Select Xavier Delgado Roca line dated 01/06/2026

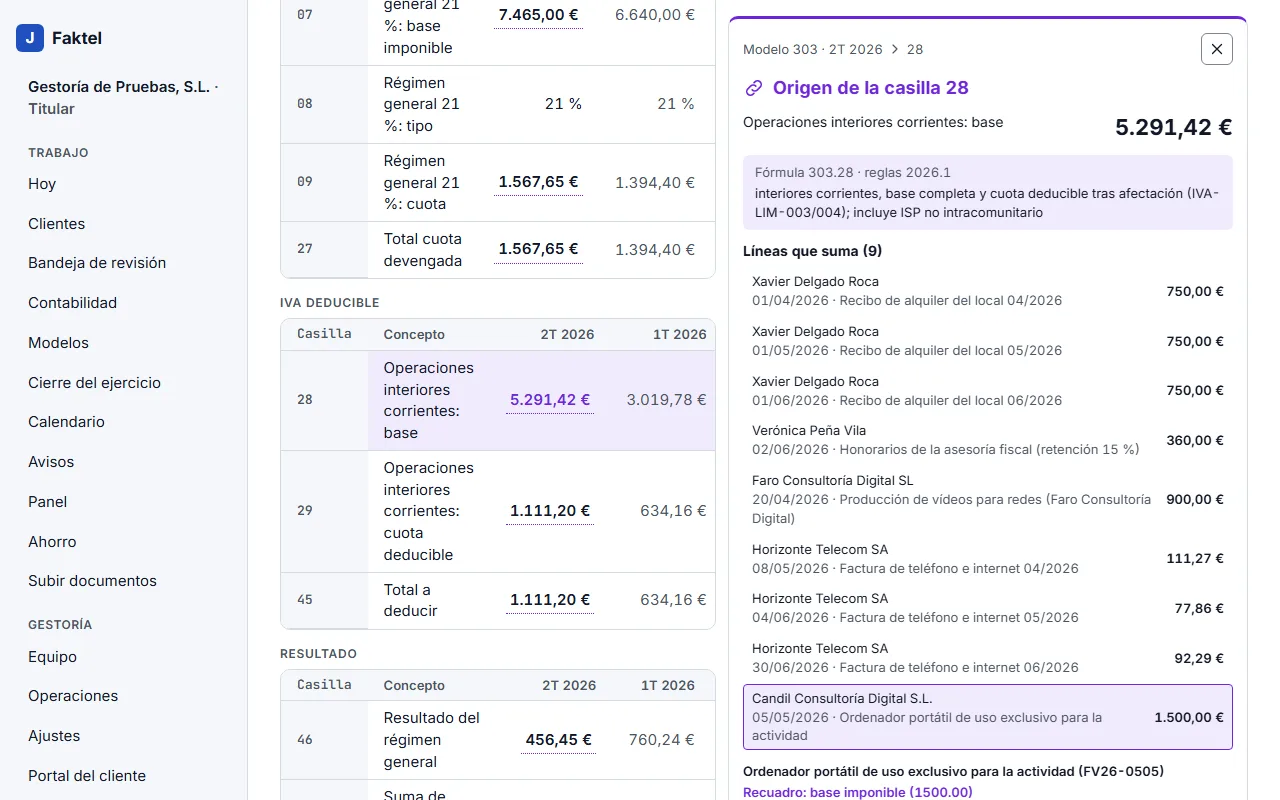tap(988, 391)
